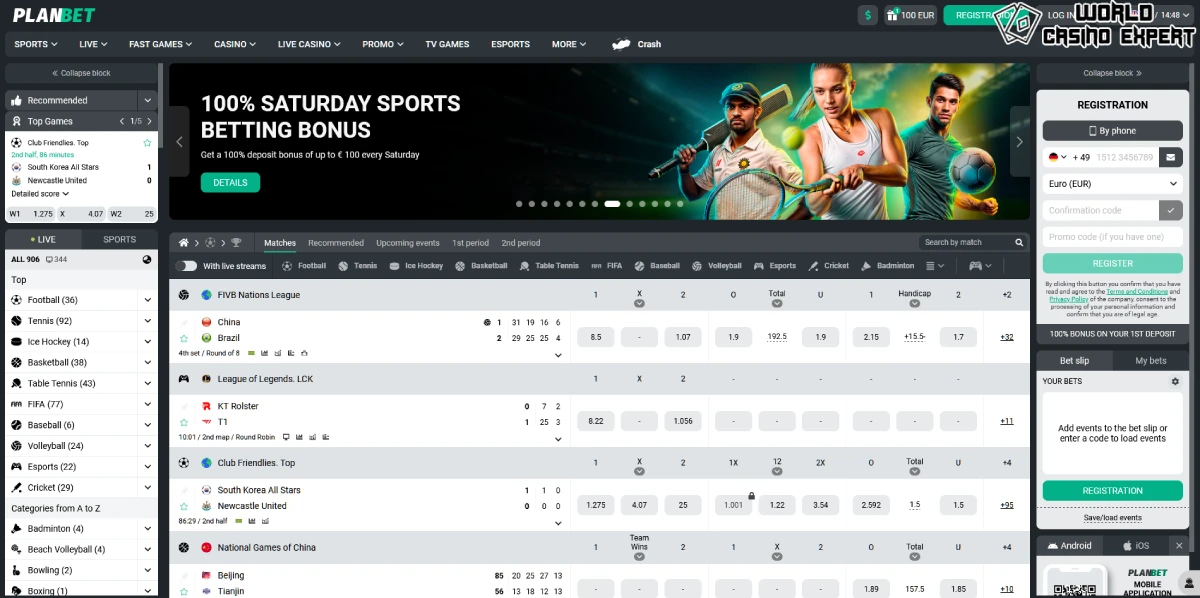Click the search magnifier in Search by match
The height and width of the screenshot is (598, 1200).
tap(1020, 242)
